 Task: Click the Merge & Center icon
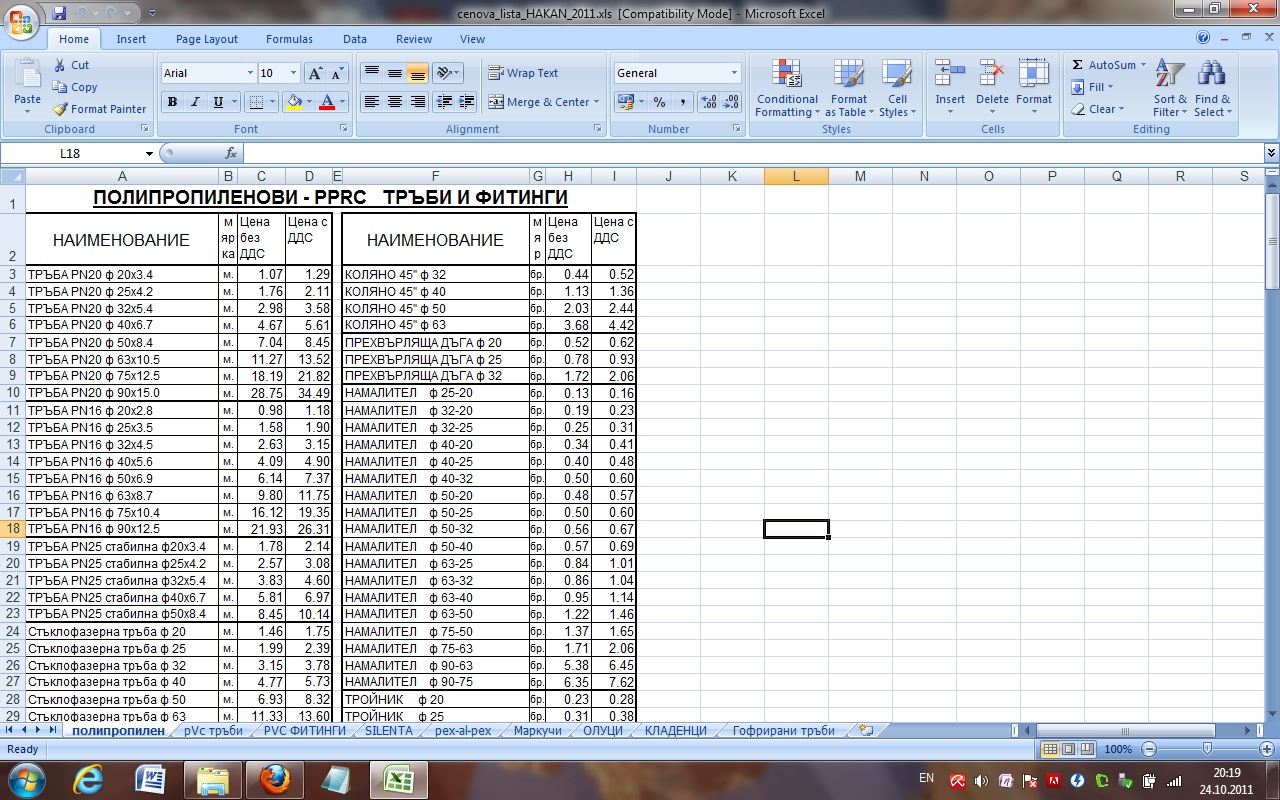tap(496, 102)
